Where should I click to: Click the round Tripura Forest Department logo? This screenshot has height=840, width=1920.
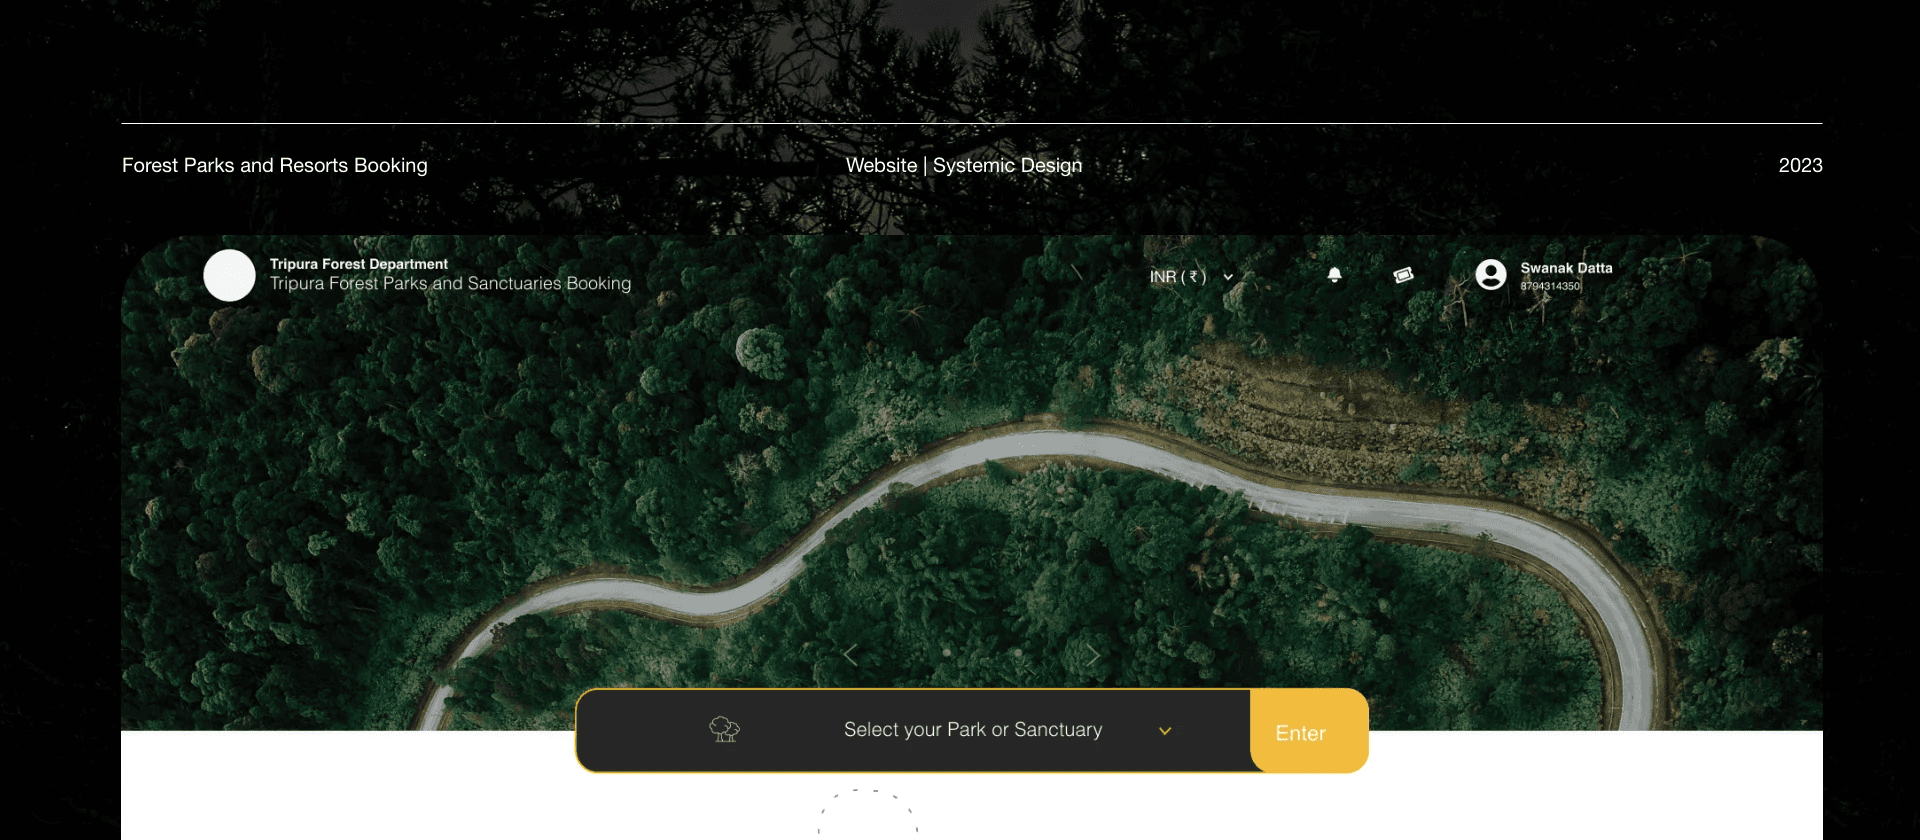click(x=229, y=275)
